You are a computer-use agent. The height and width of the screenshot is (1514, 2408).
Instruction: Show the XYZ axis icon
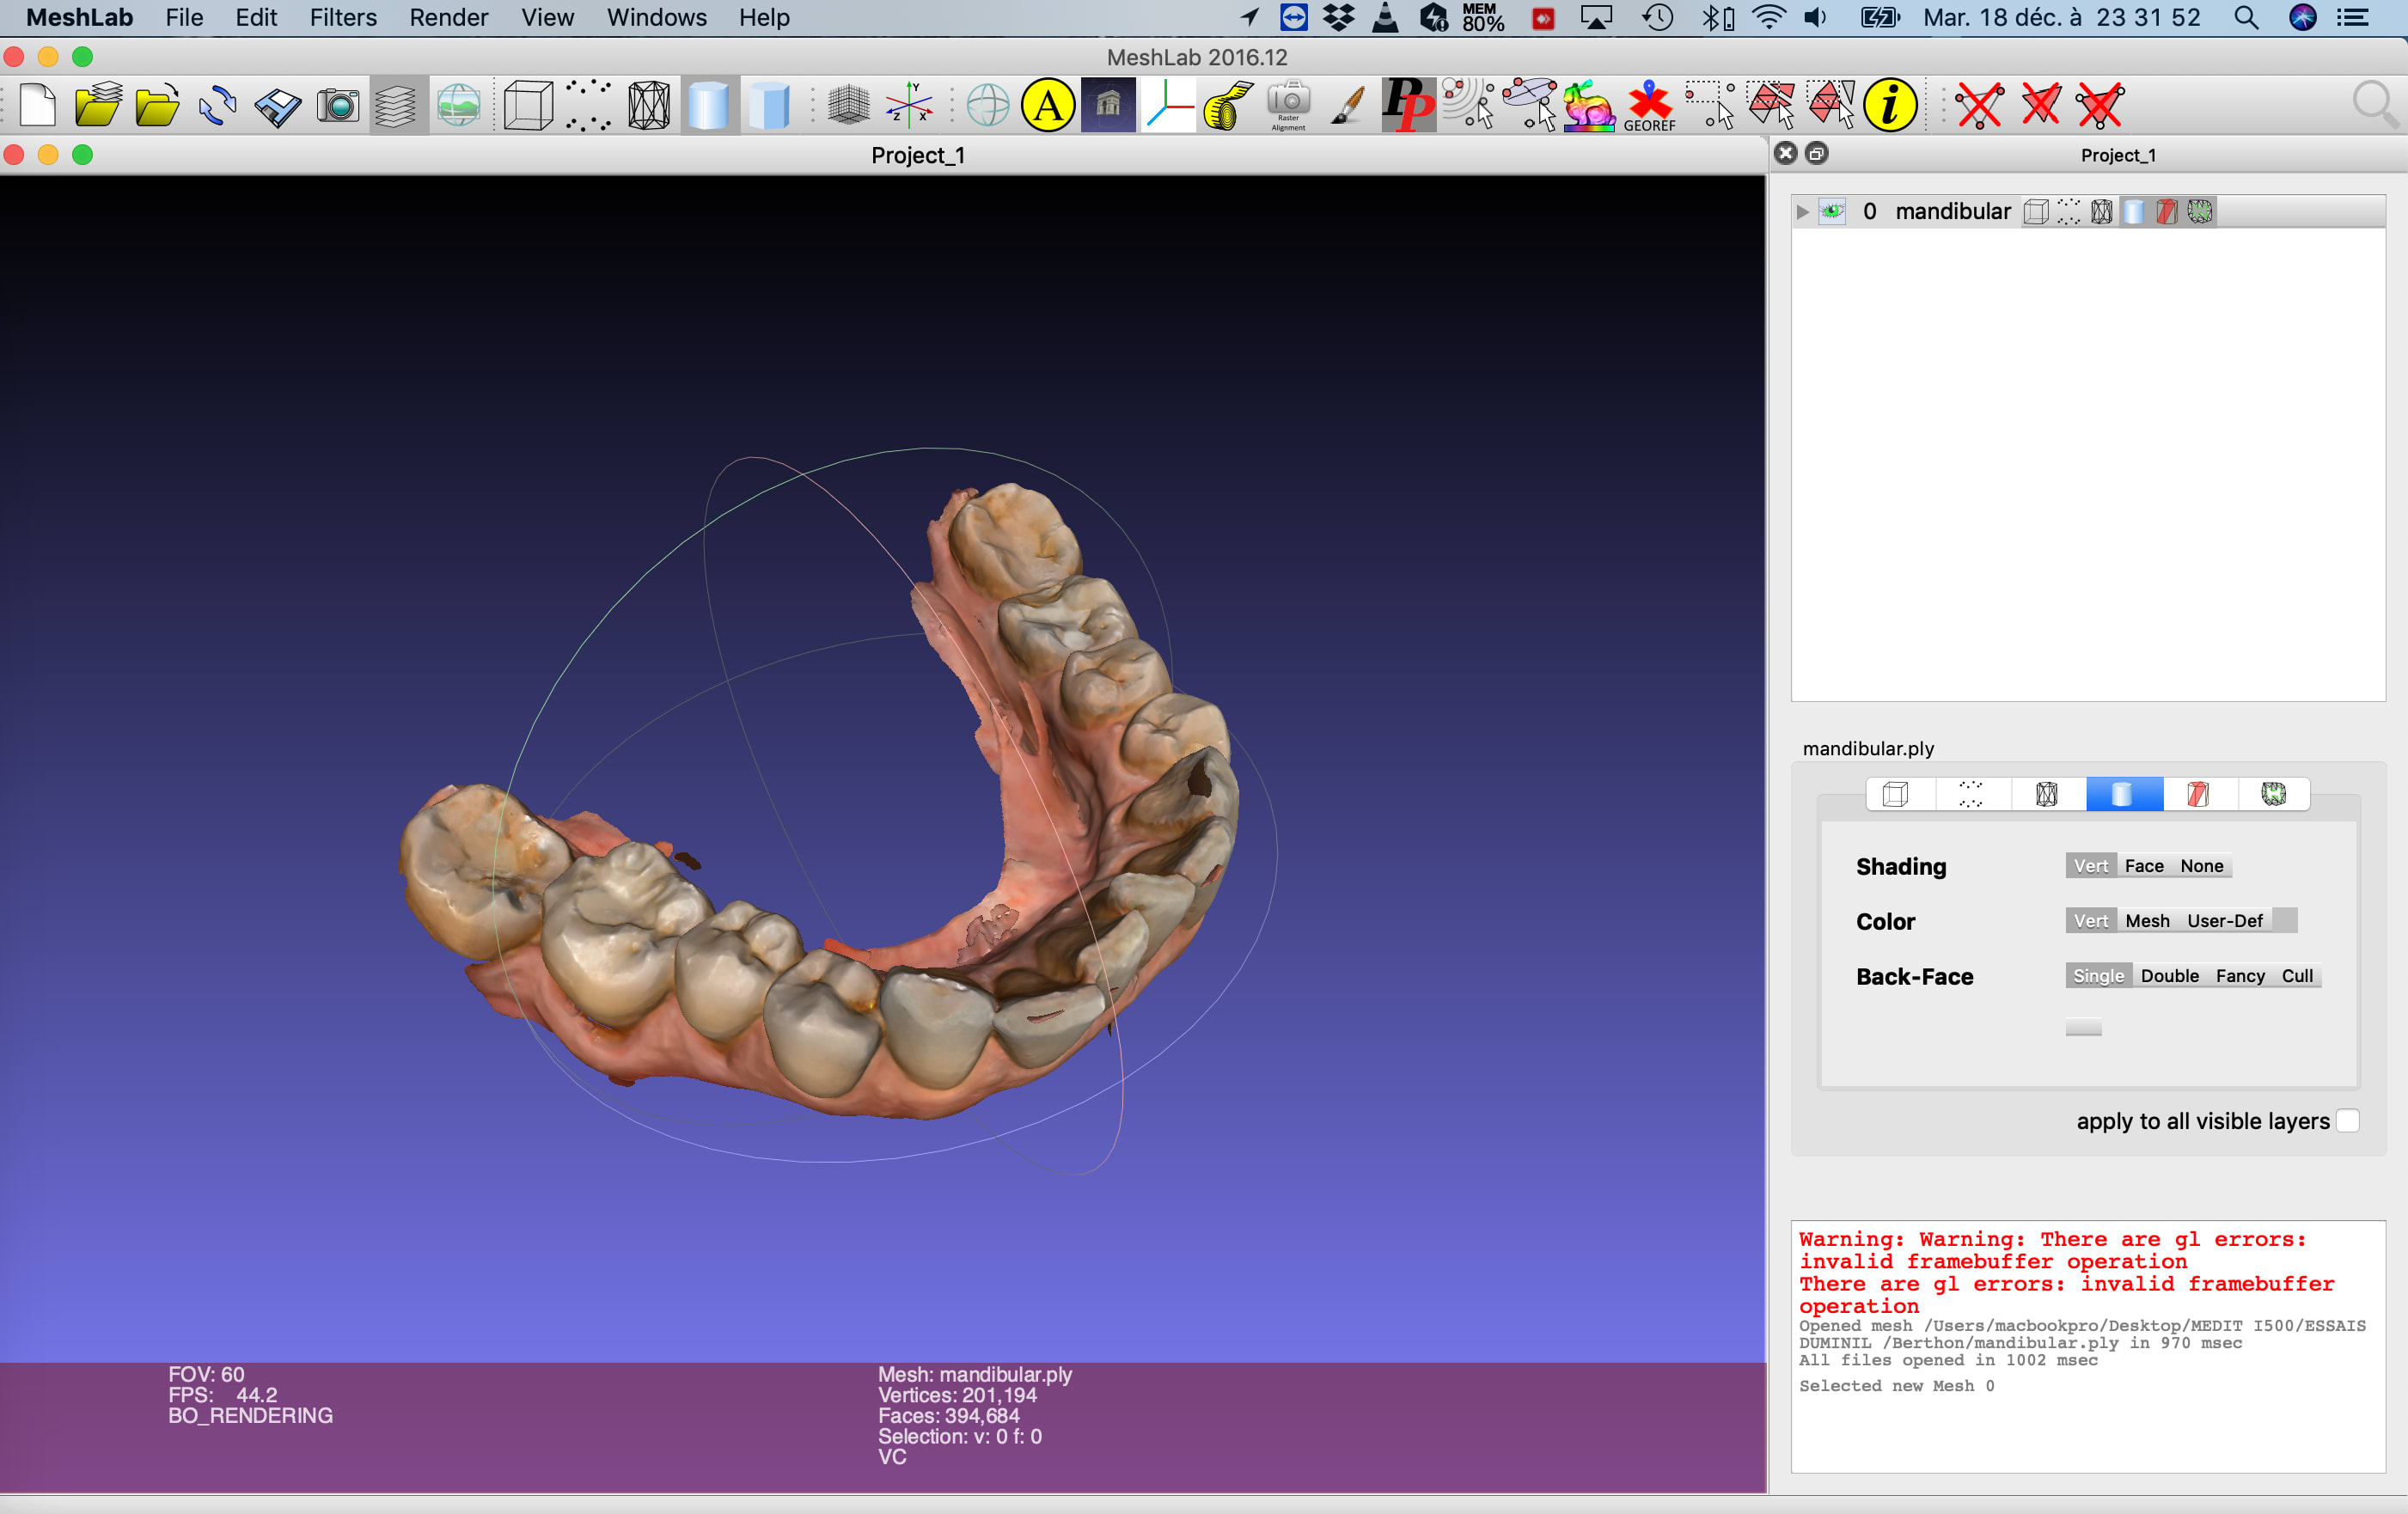(908, 105)
